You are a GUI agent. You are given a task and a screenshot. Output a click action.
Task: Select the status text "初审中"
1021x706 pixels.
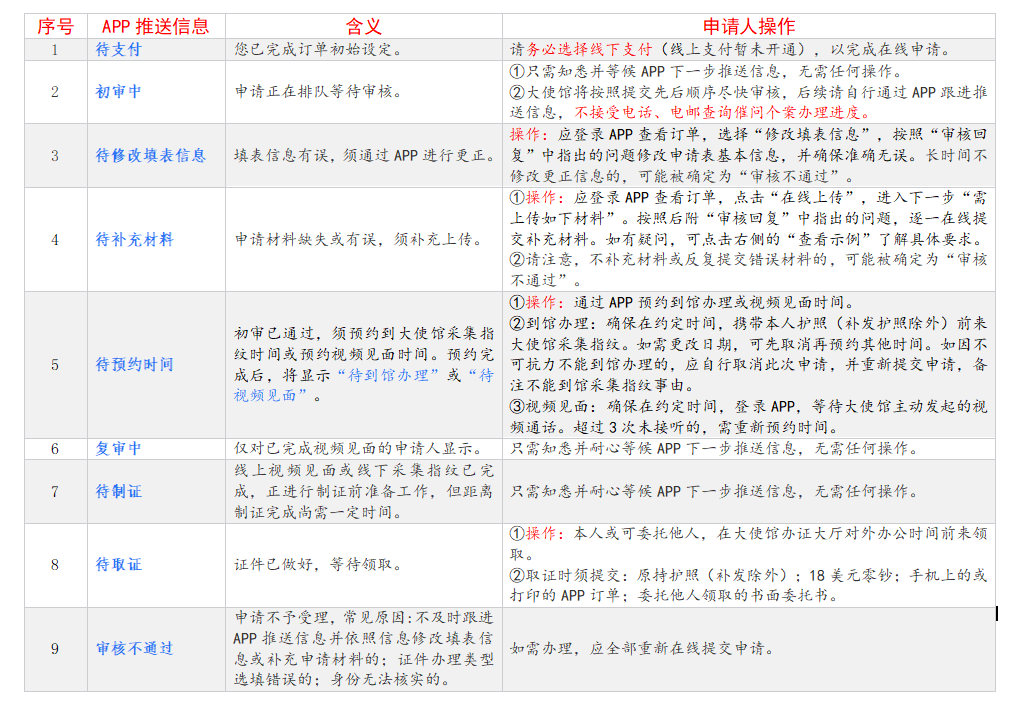[x=118, y=92]
